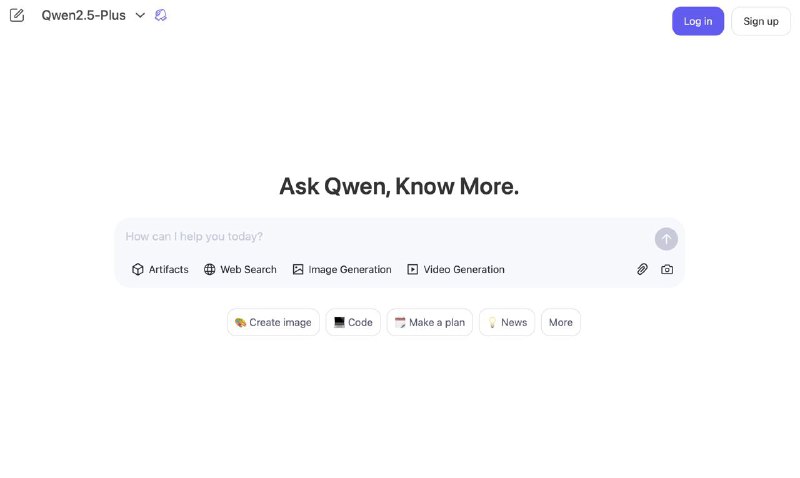Enable Web Search mode

[x=240, y=269]
